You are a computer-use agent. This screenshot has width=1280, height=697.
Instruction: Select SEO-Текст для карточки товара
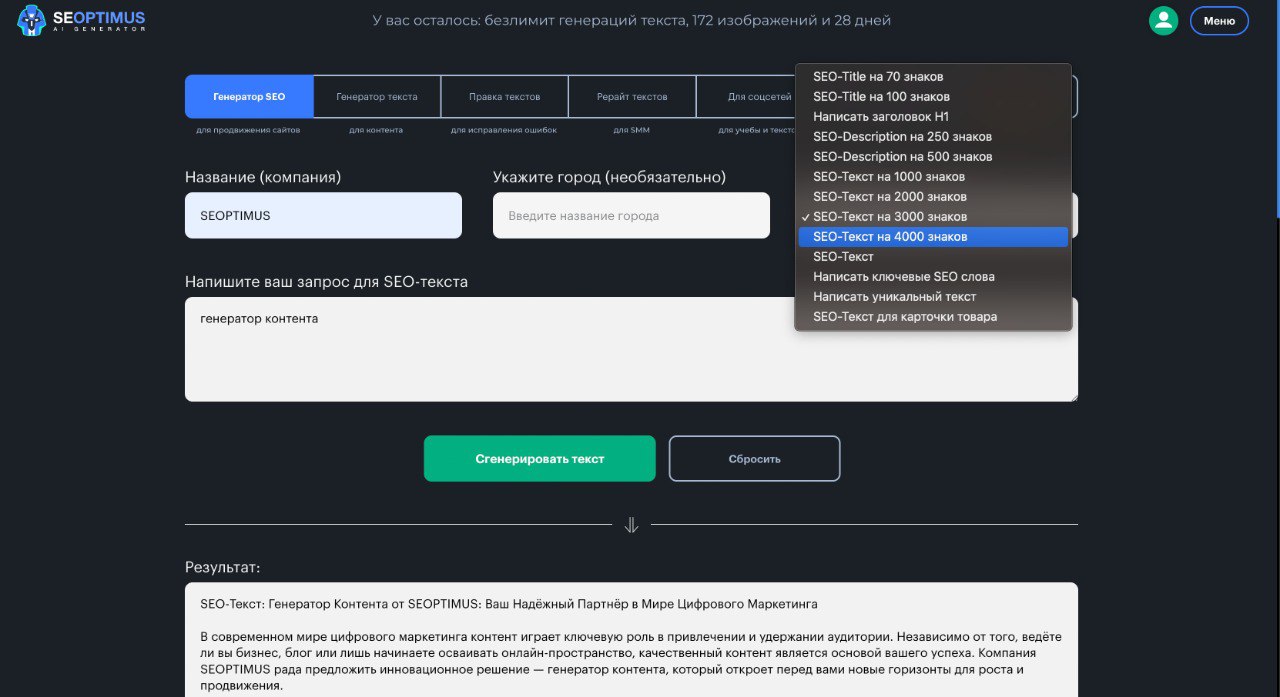pos(933,317)
